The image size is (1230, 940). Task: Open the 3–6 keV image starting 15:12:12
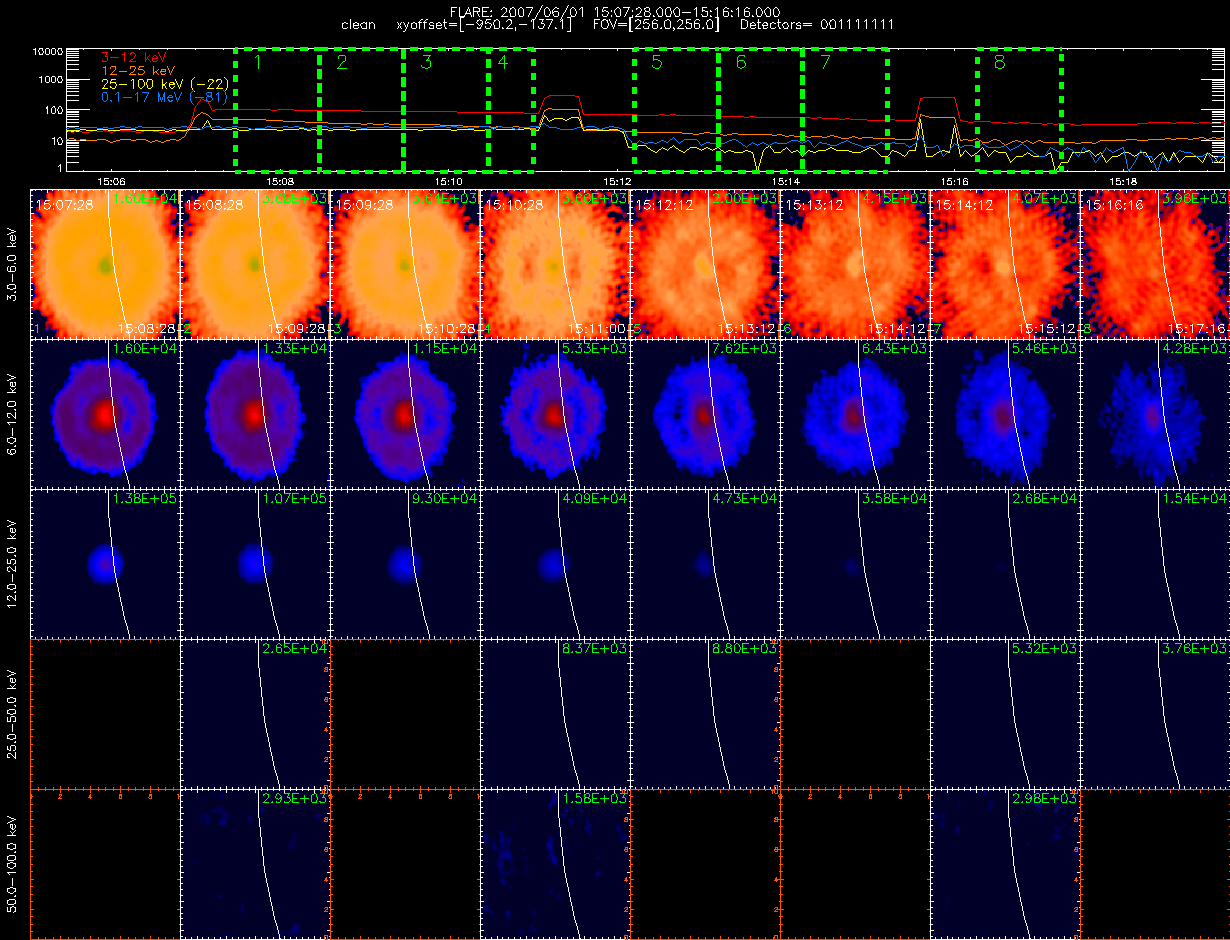(705, 263)
